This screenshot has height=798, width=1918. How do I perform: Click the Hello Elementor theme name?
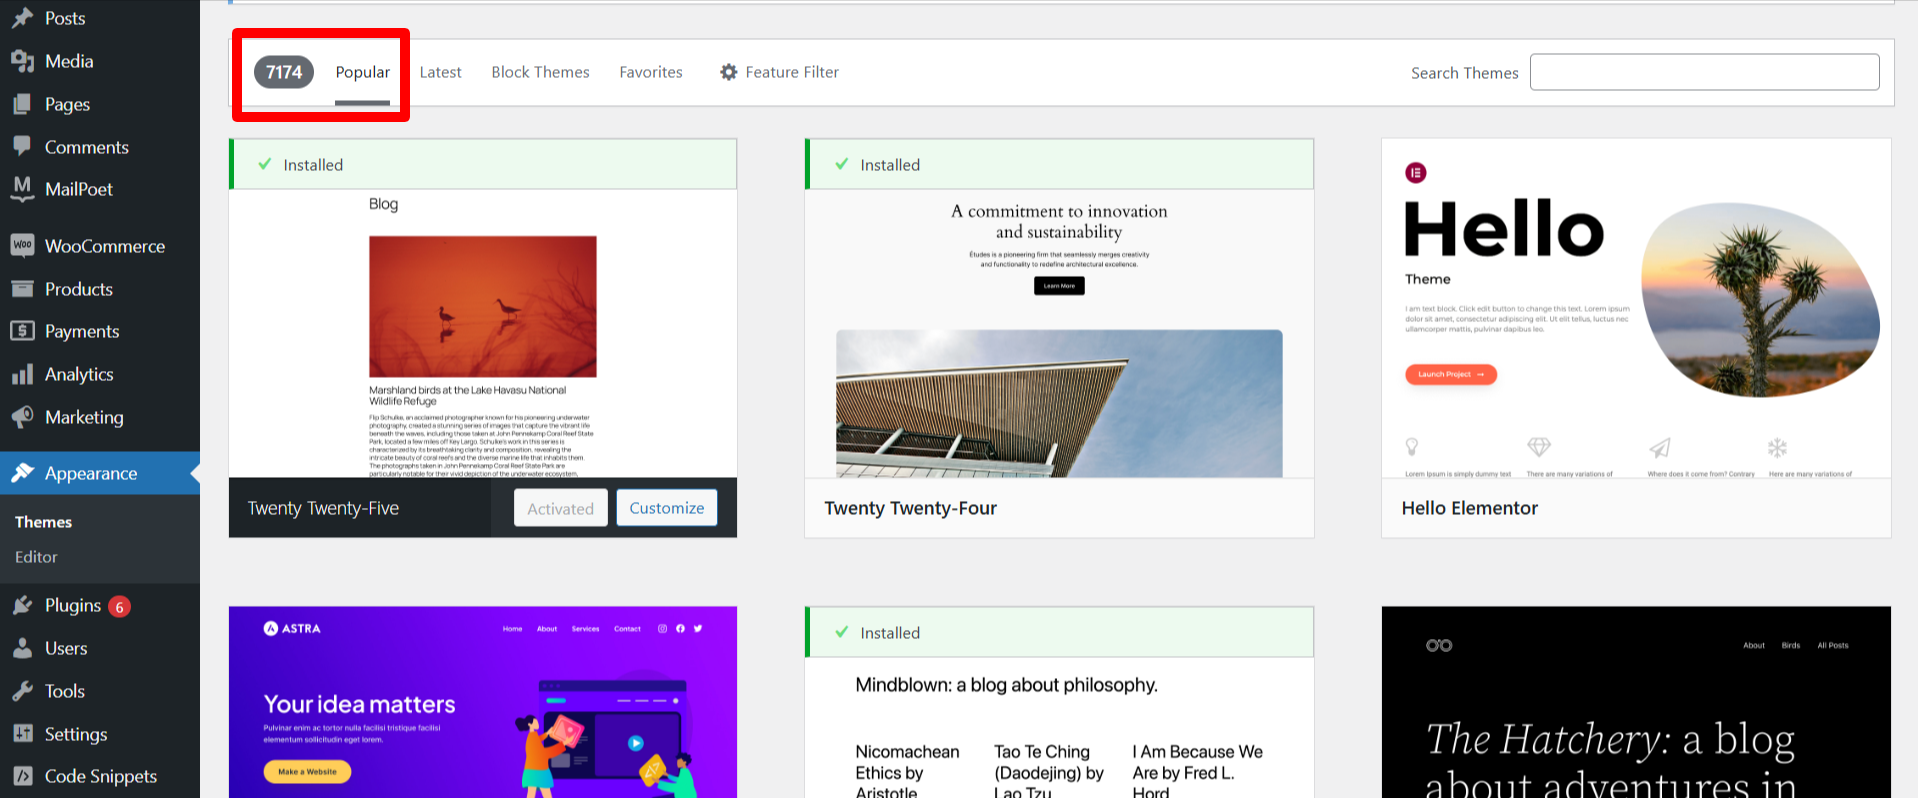click(x=1469, y=508)
